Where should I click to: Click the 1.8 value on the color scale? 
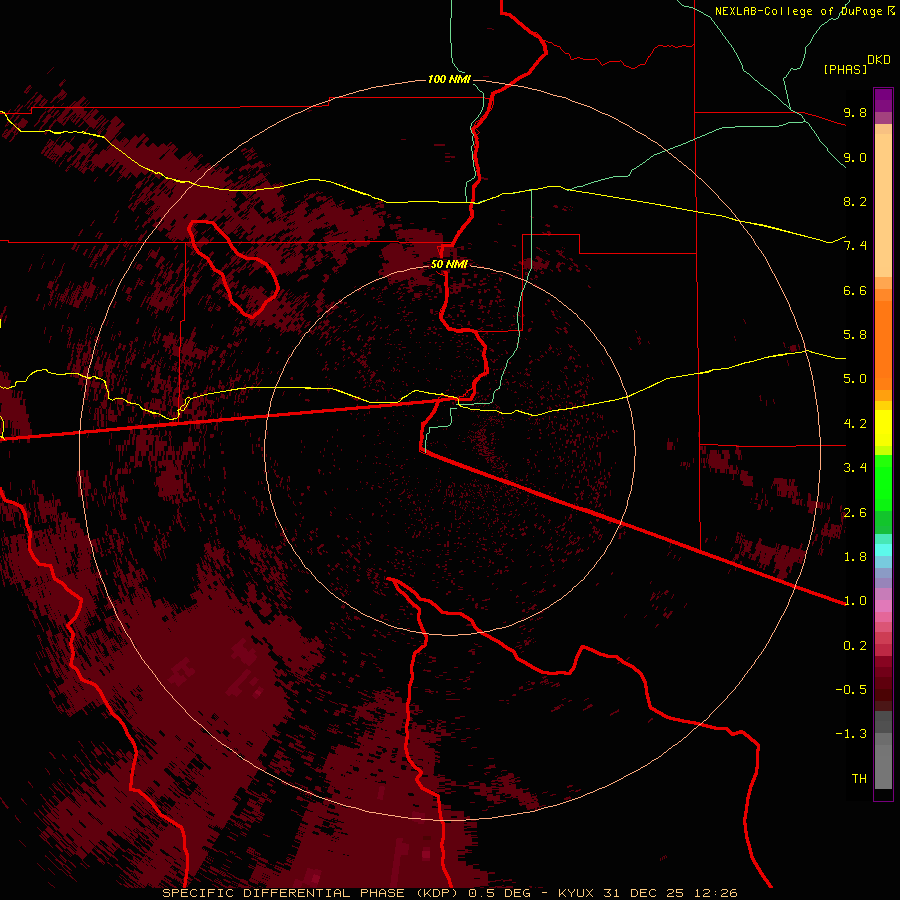[x=855, y=557]
